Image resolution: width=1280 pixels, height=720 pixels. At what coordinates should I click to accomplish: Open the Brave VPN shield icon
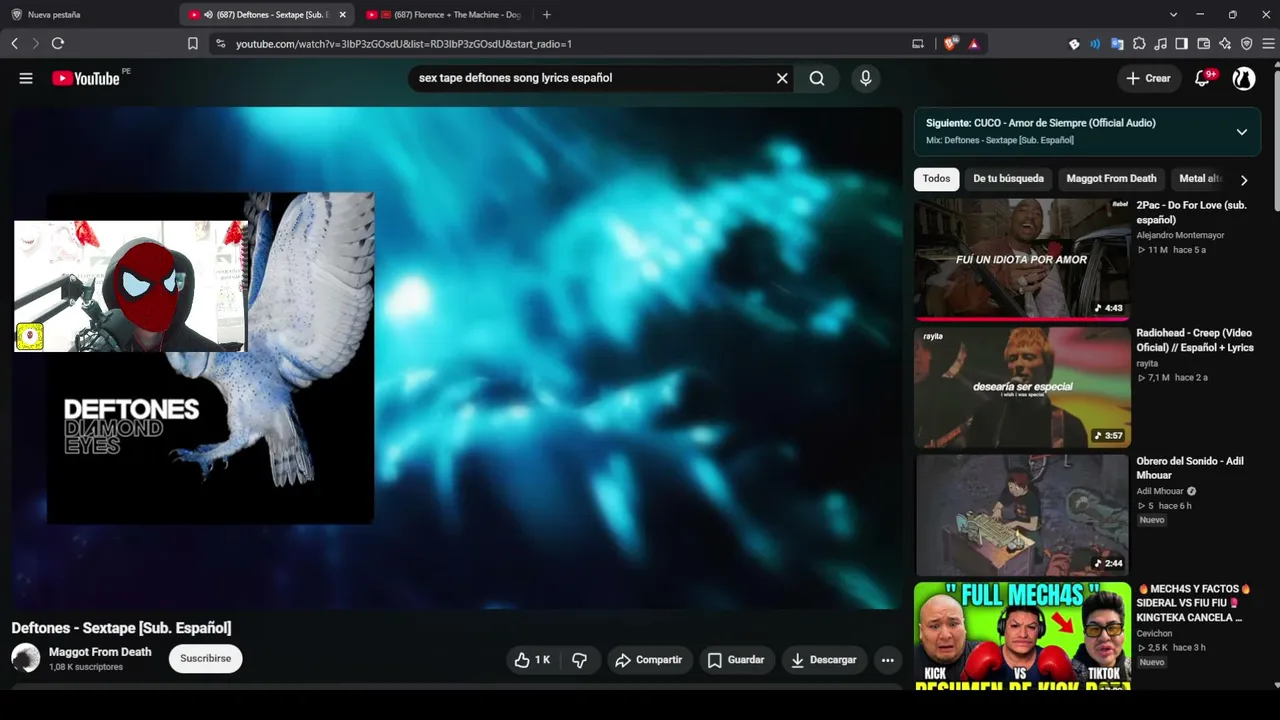point(1247,44)
